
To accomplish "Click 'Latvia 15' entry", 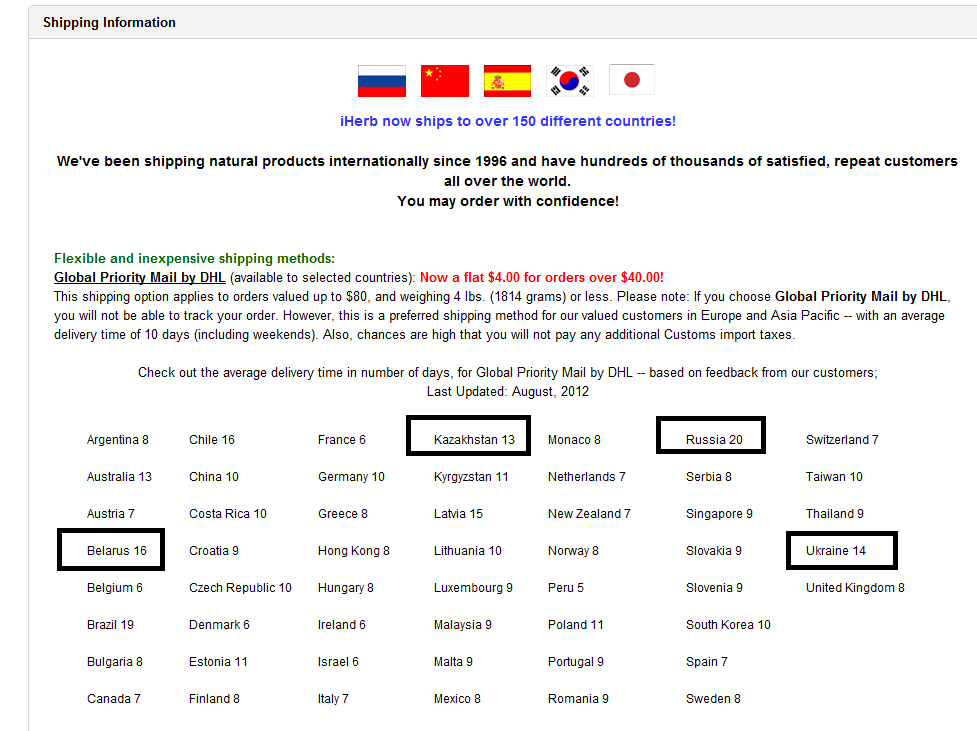I will tap(458, 514).
